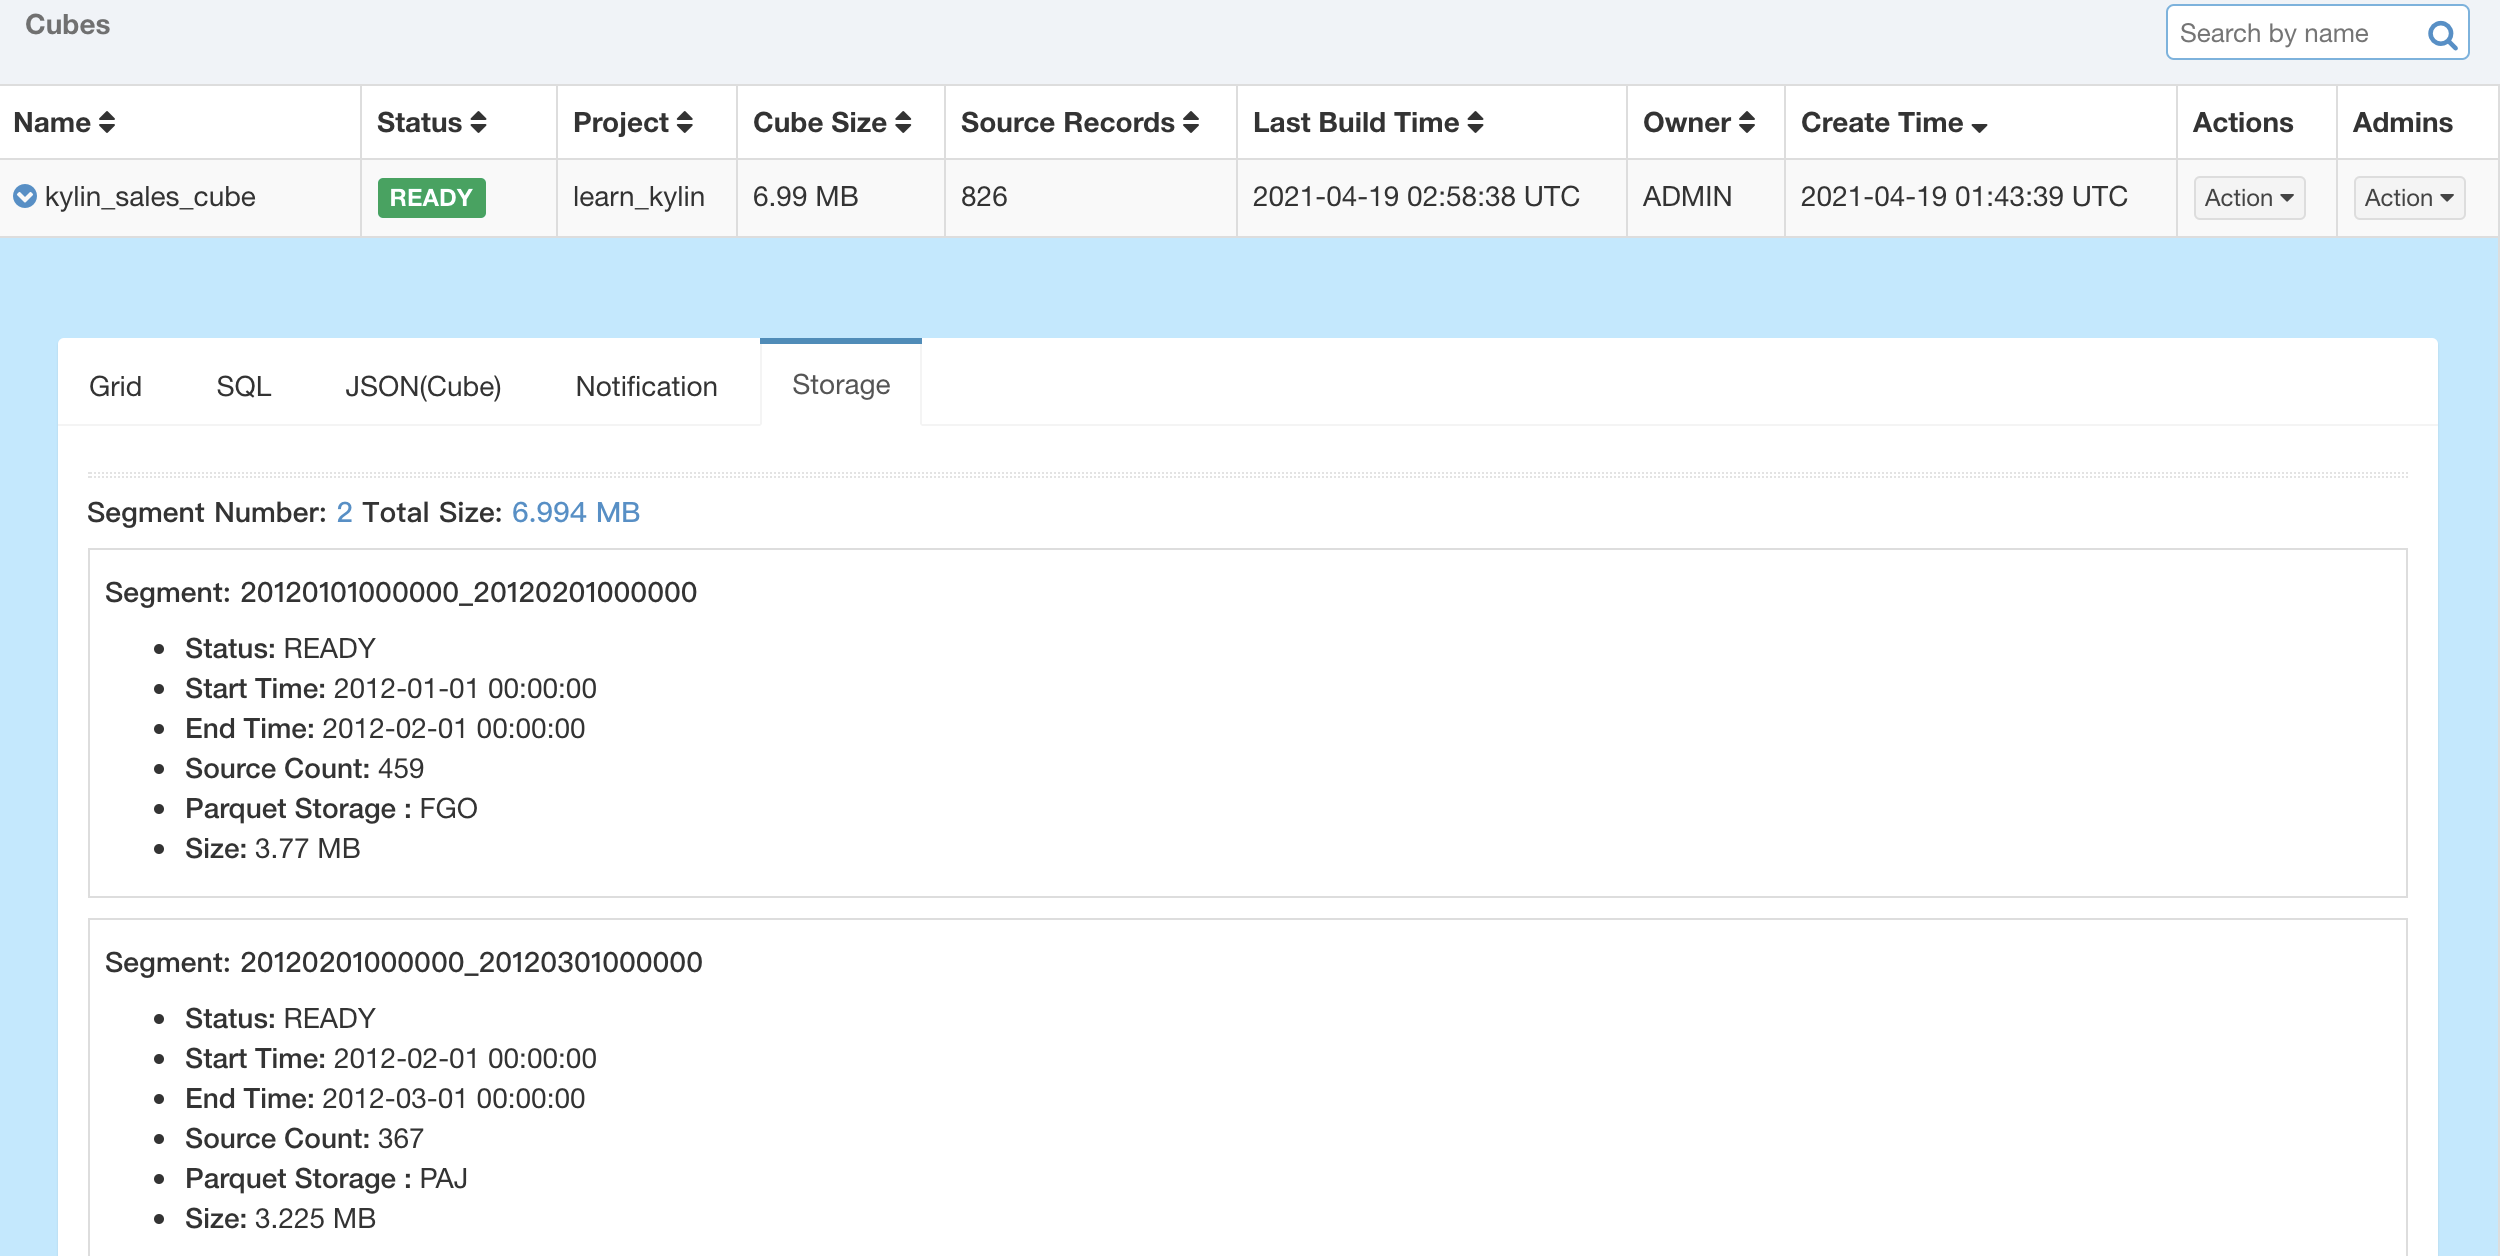Sort by Owner column arrows

pos(1747,123)
